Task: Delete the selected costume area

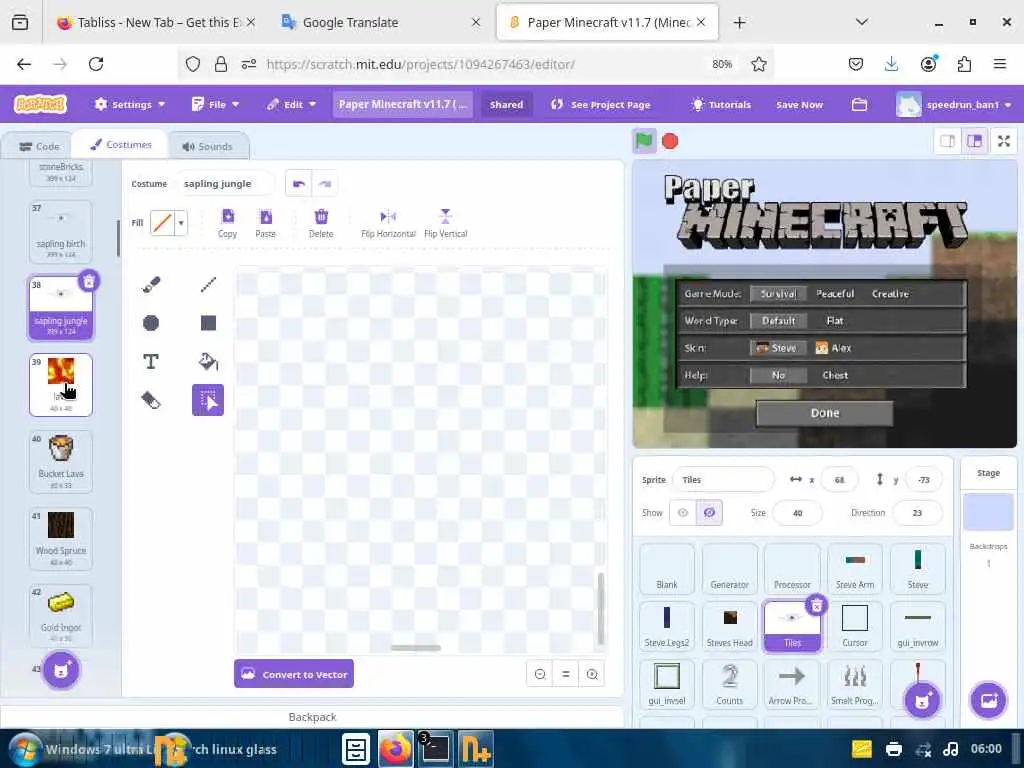Action: click(x=321, y=223)
